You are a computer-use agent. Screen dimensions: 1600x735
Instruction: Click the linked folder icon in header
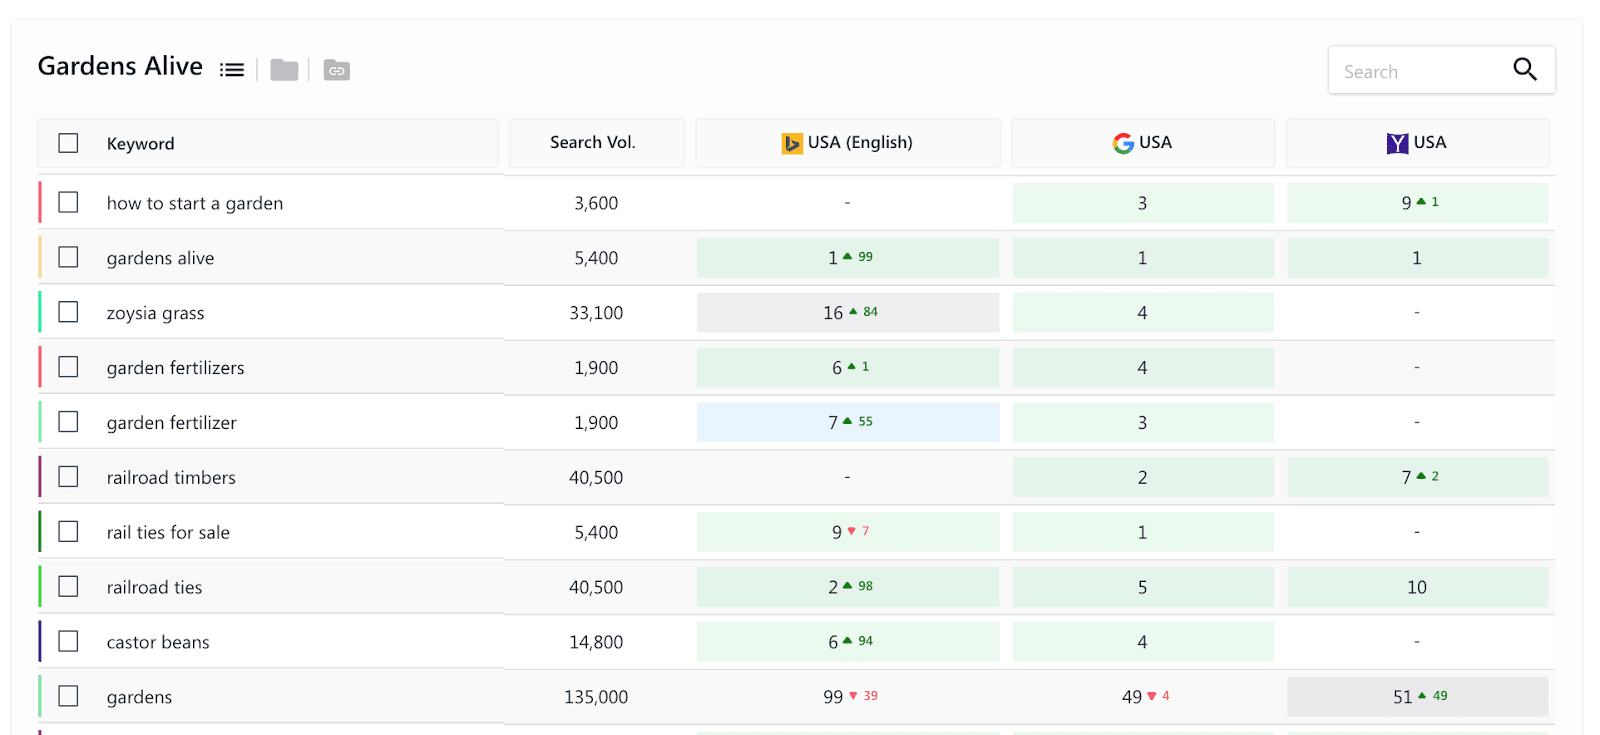[337, 70]
